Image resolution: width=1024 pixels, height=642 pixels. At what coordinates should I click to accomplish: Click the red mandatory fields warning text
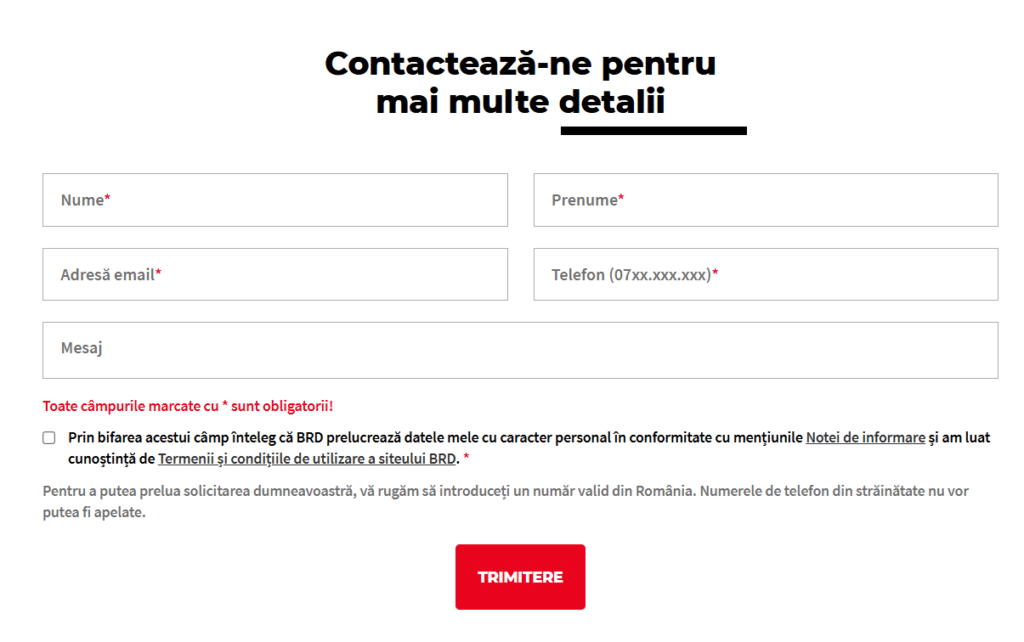pyautogui.click(x=188, y=406)
